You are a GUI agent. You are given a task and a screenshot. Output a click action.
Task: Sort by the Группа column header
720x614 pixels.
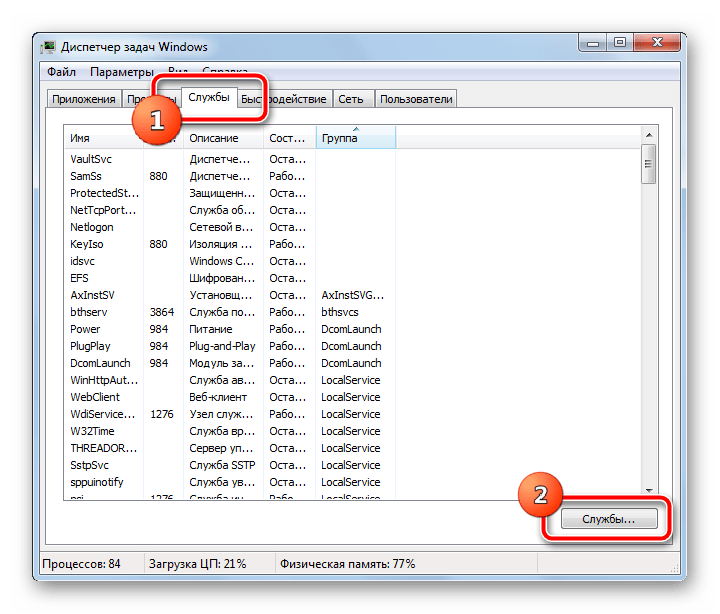pyautogui.click(x=355, y=138)
